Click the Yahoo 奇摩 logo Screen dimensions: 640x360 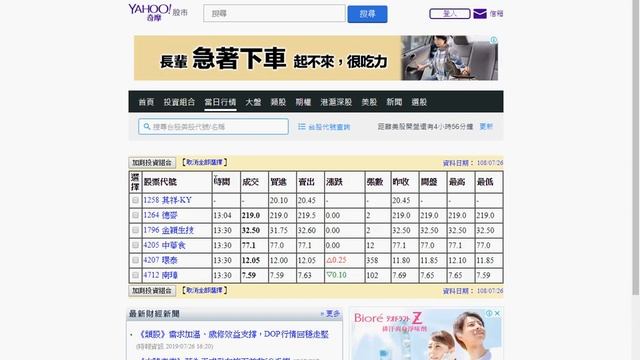point(149,12)
